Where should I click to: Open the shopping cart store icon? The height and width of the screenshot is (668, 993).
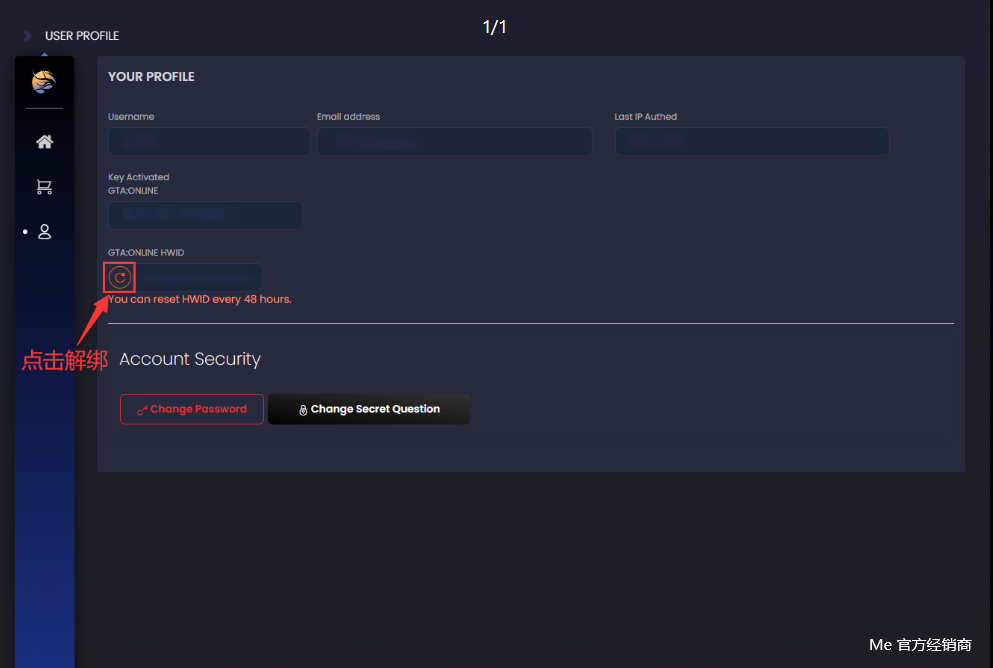[44, 187]
